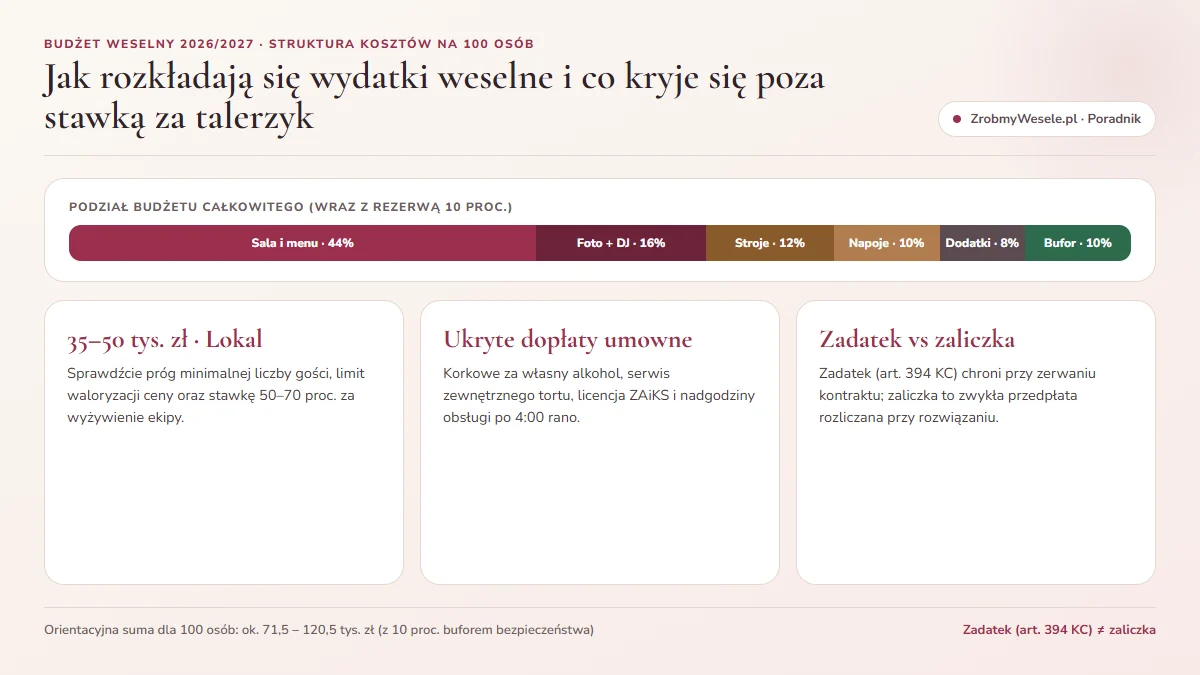Select the 'Foto + DJ · 16%' bar segment
The height and width of the screenshot is (675, 1200).
(621, 243)
